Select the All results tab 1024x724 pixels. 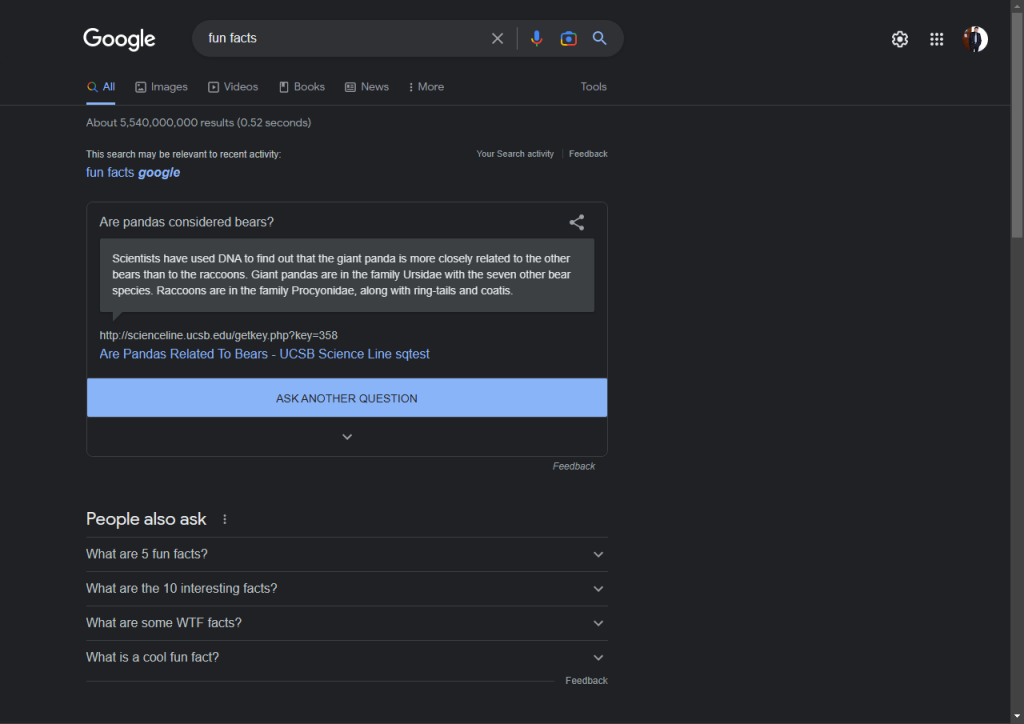101,87
